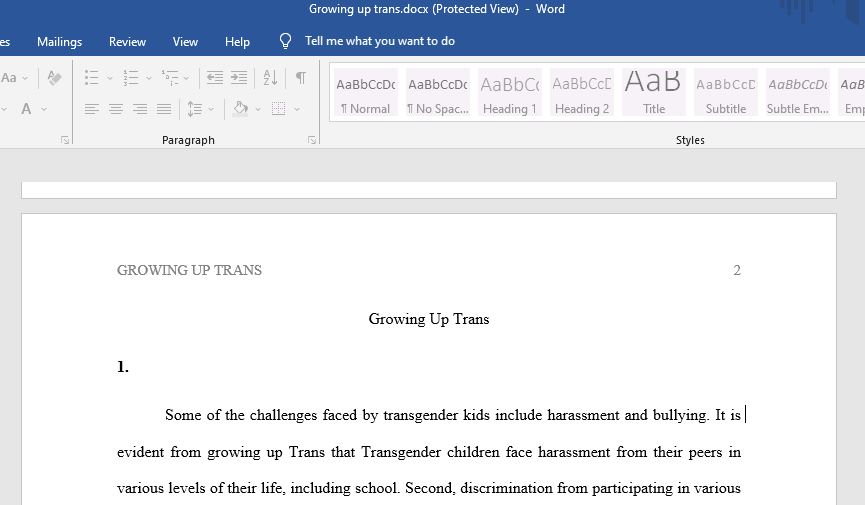Expand the Shading color dropdown arrow

tap(258, 109)
